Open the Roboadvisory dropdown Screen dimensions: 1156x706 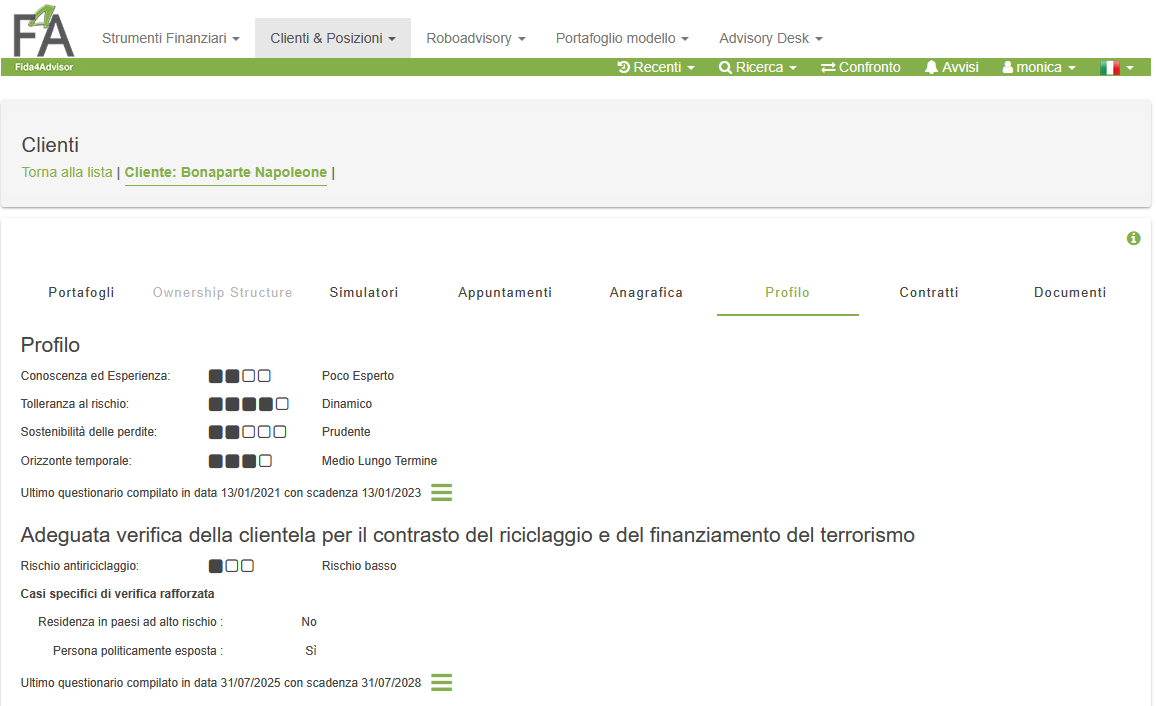coord(476,38)
